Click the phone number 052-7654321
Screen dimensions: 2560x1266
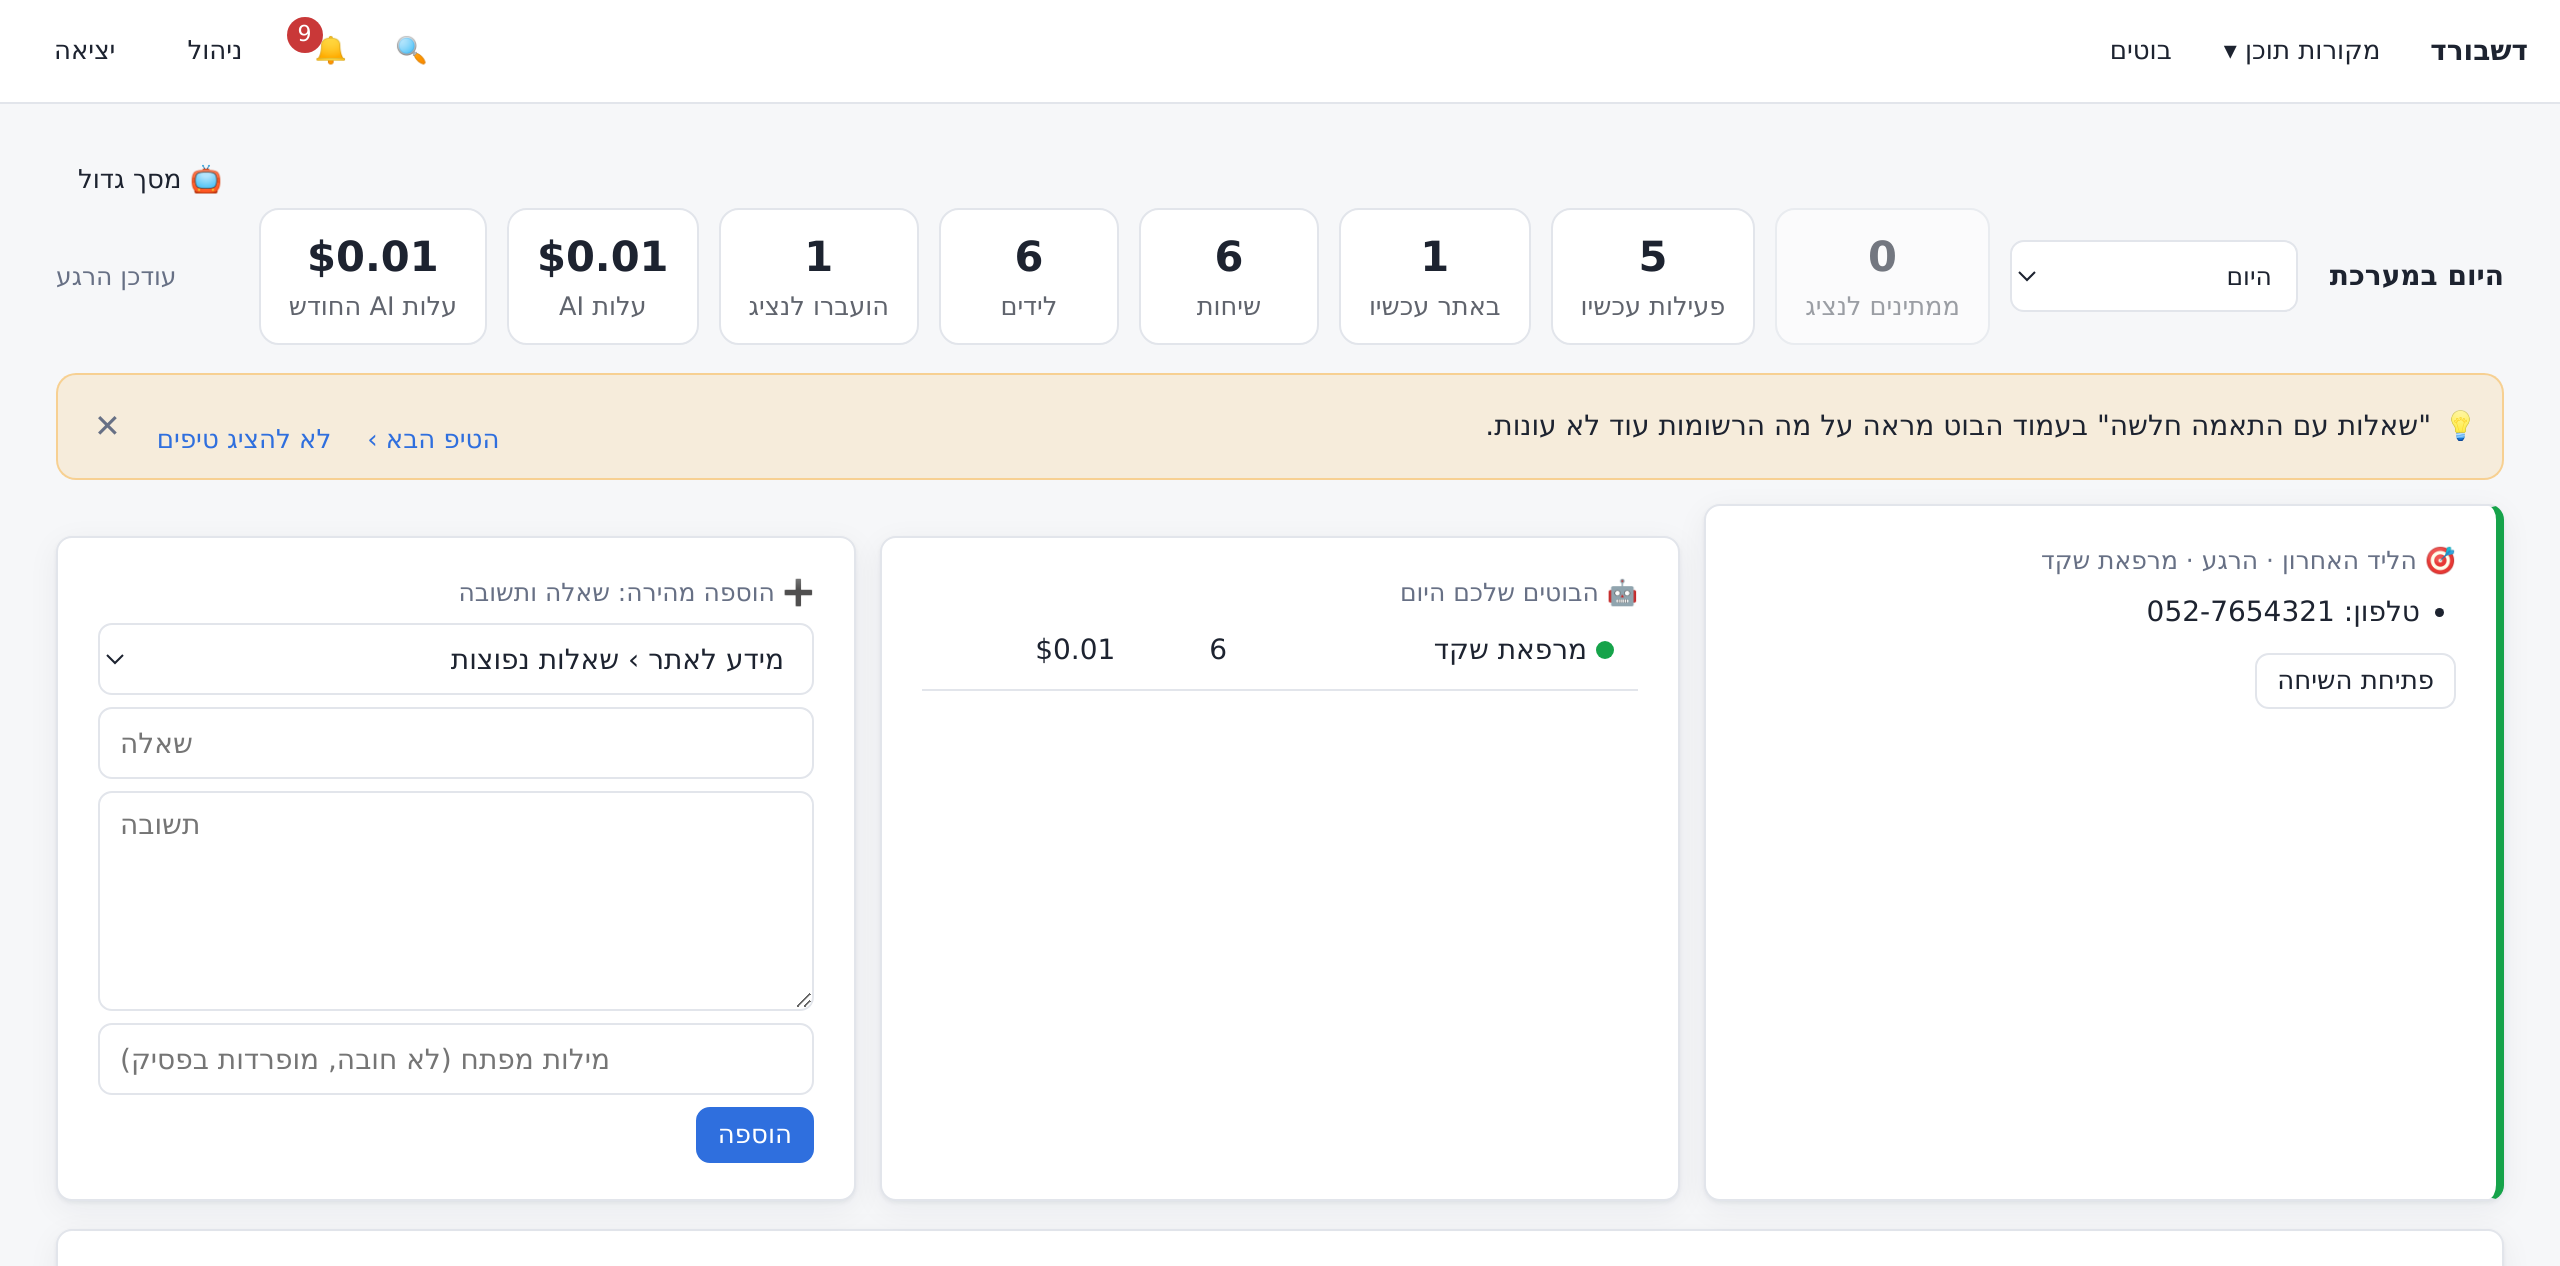pyautogui.click(x=2240, y=612)
